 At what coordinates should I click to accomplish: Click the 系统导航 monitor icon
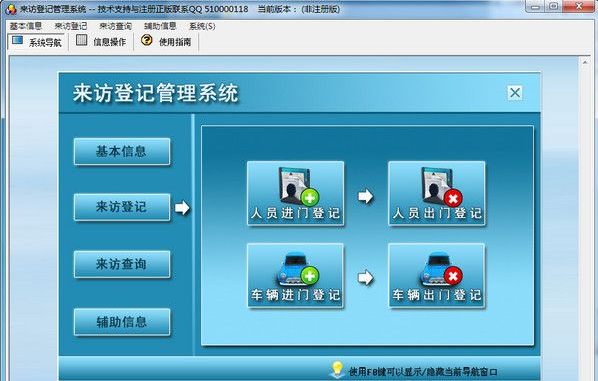point(18,40)
